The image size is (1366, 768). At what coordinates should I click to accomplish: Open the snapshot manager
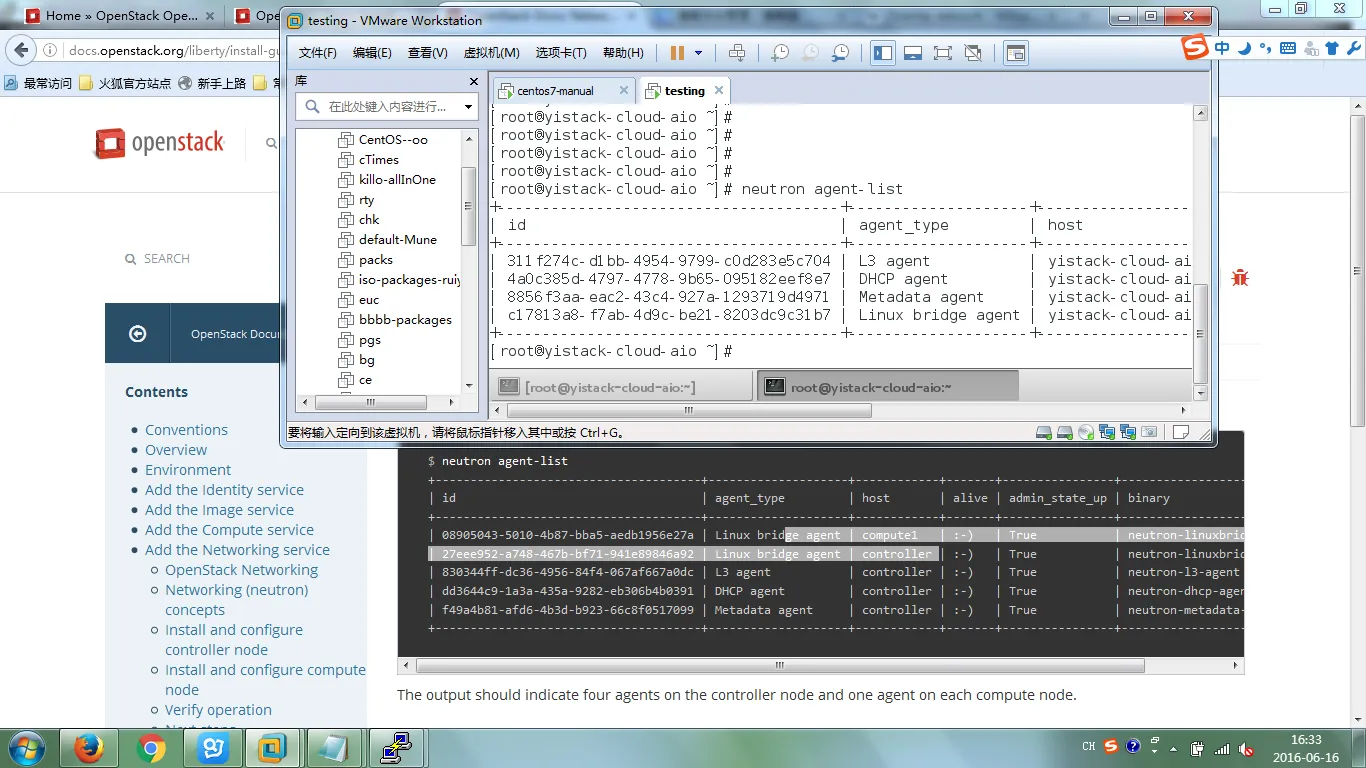point(841,53)
